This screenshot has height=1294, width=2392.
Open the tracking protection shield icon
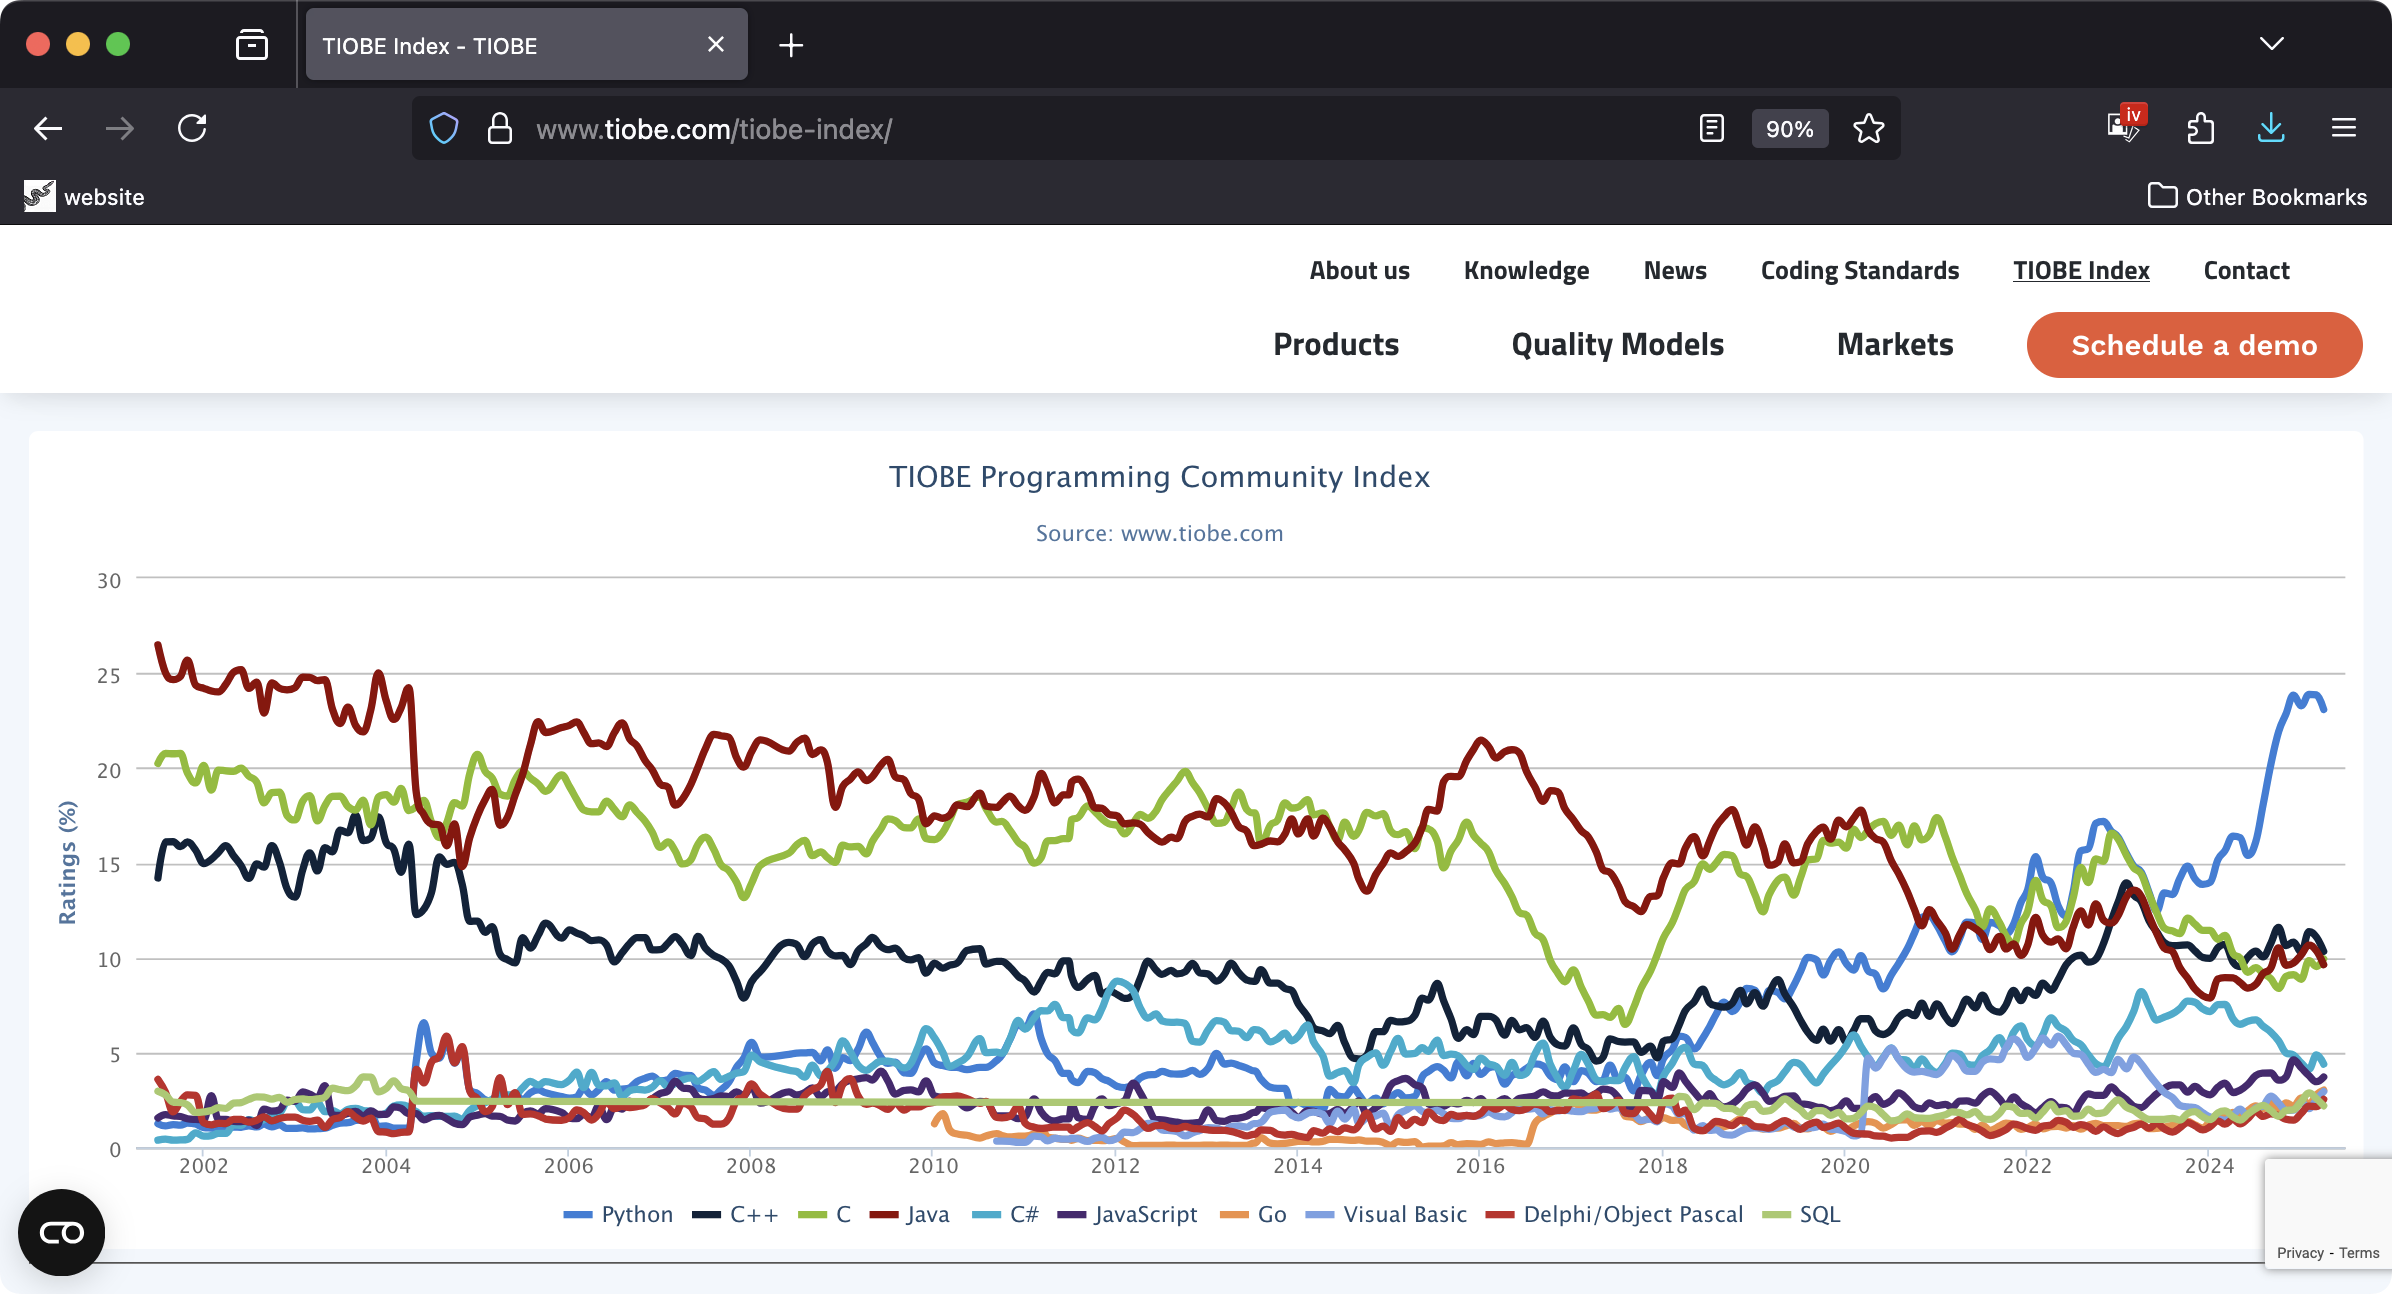[x=444, y=128]
